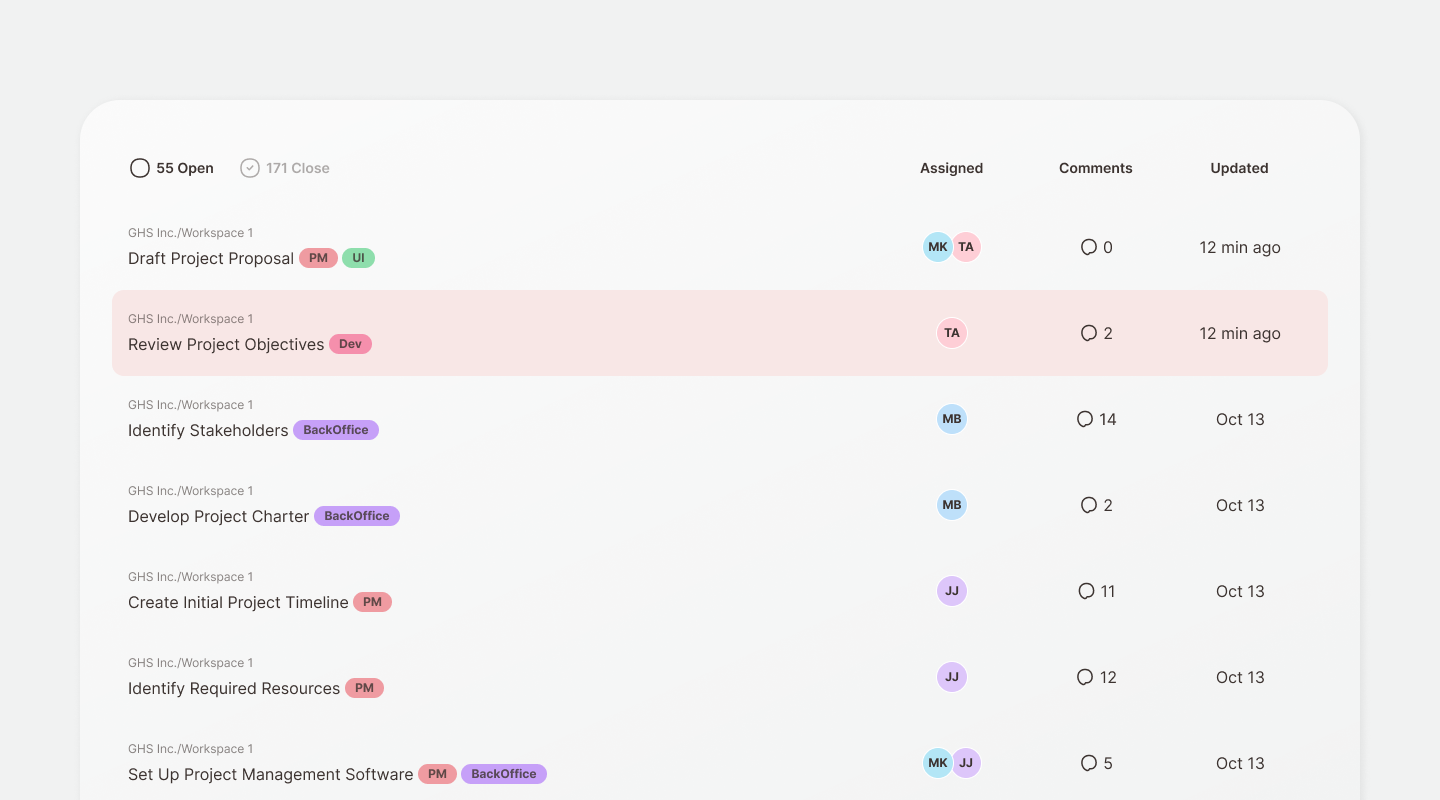Click comment count 0 on Draft Project Proposal

tap(1108, 247)
